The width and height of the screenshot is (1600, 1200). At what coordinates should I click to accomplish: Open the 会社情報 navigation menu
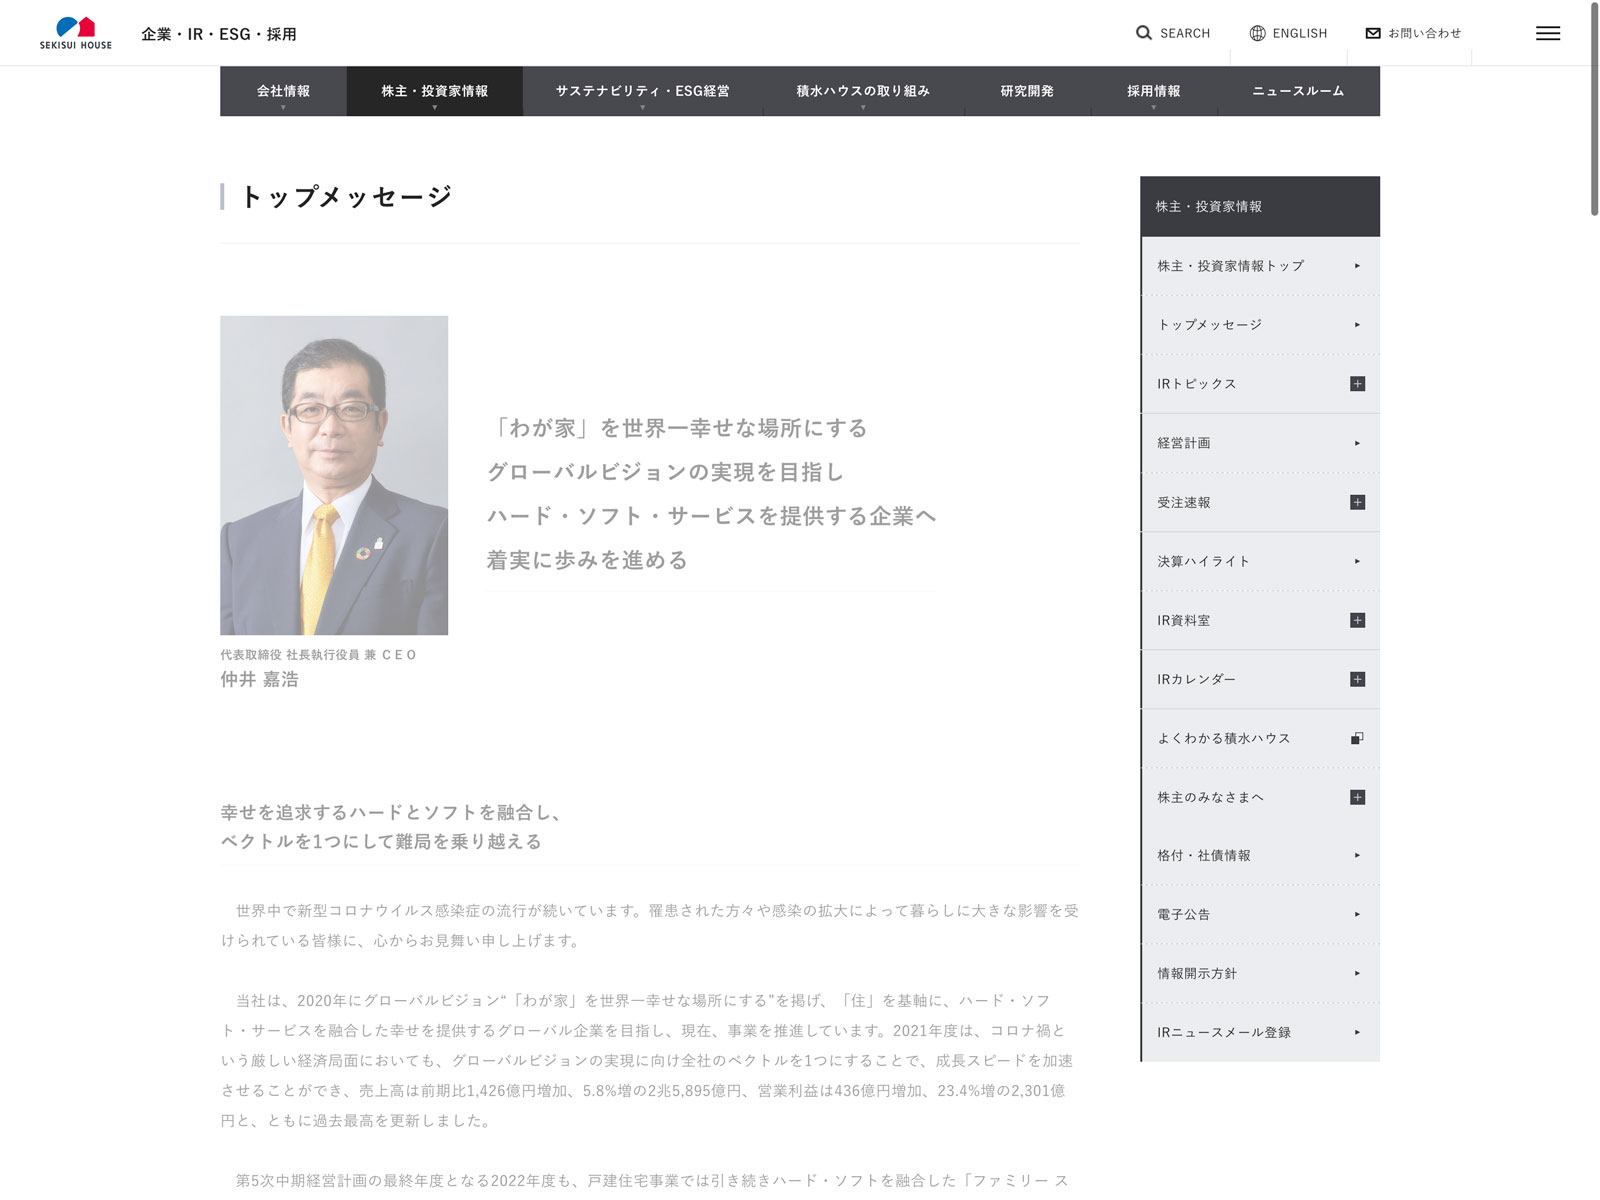[x=283, y=91]
